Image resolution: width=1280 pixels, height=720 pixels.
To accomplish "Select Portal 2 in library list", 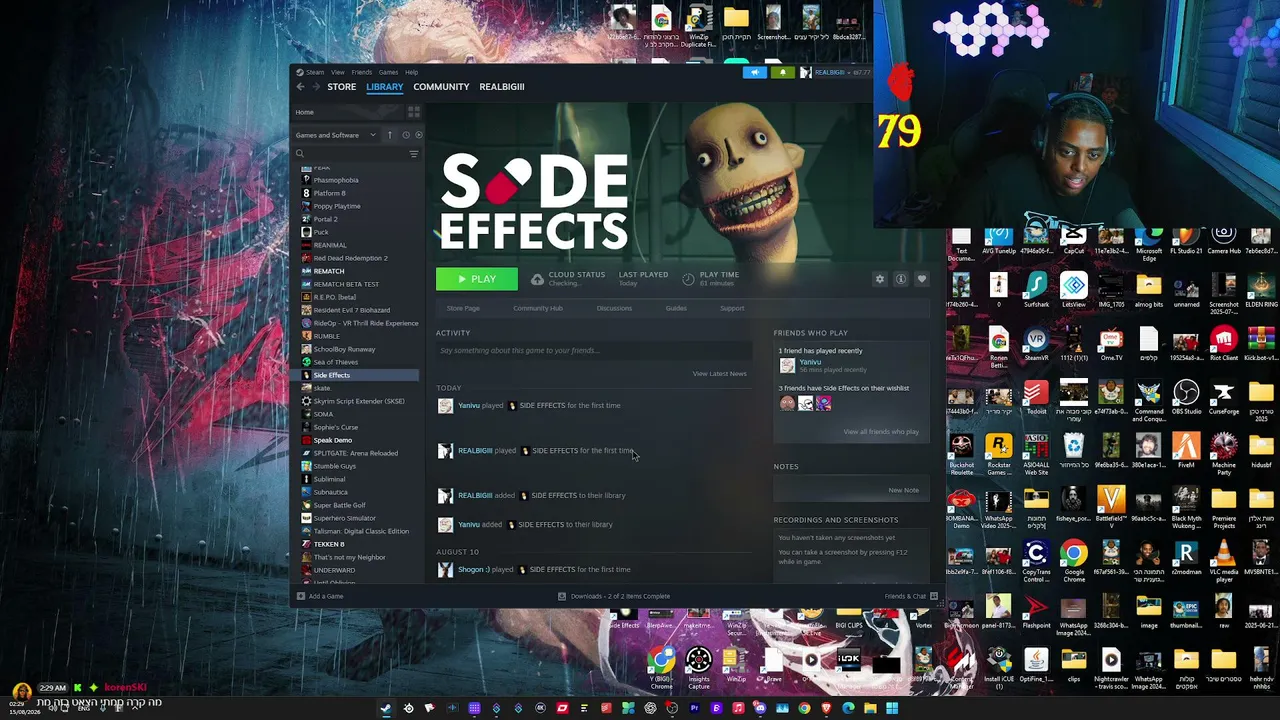I will point(325,219).
